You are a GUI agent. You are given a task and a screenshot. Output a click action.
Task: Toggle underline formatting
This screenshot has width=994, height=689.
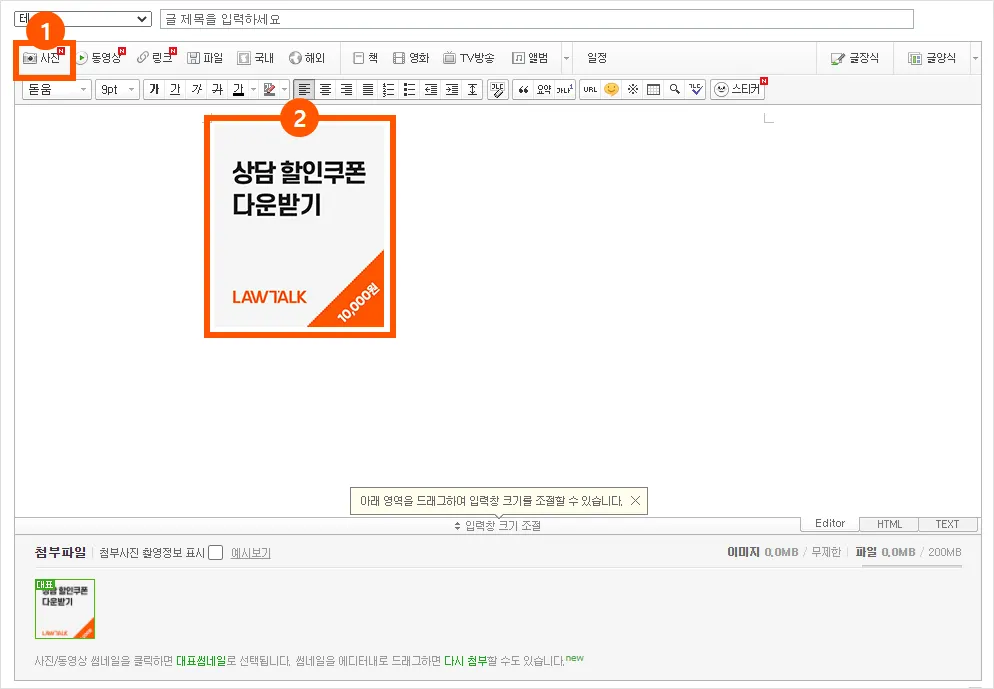coord(175,89)
